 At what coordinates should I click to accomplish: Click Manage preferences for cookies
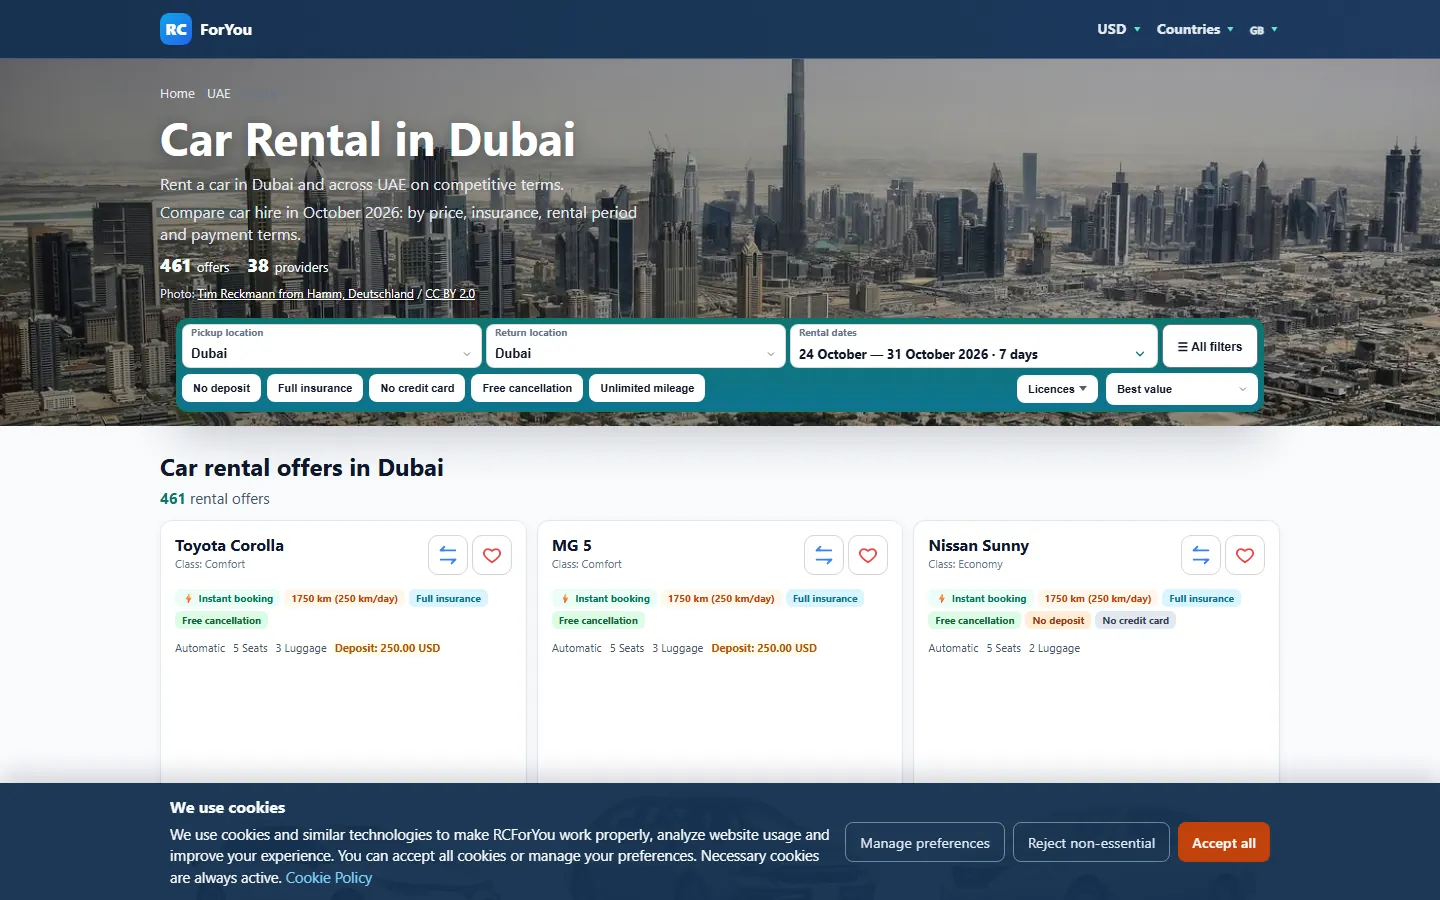point(925,843)
